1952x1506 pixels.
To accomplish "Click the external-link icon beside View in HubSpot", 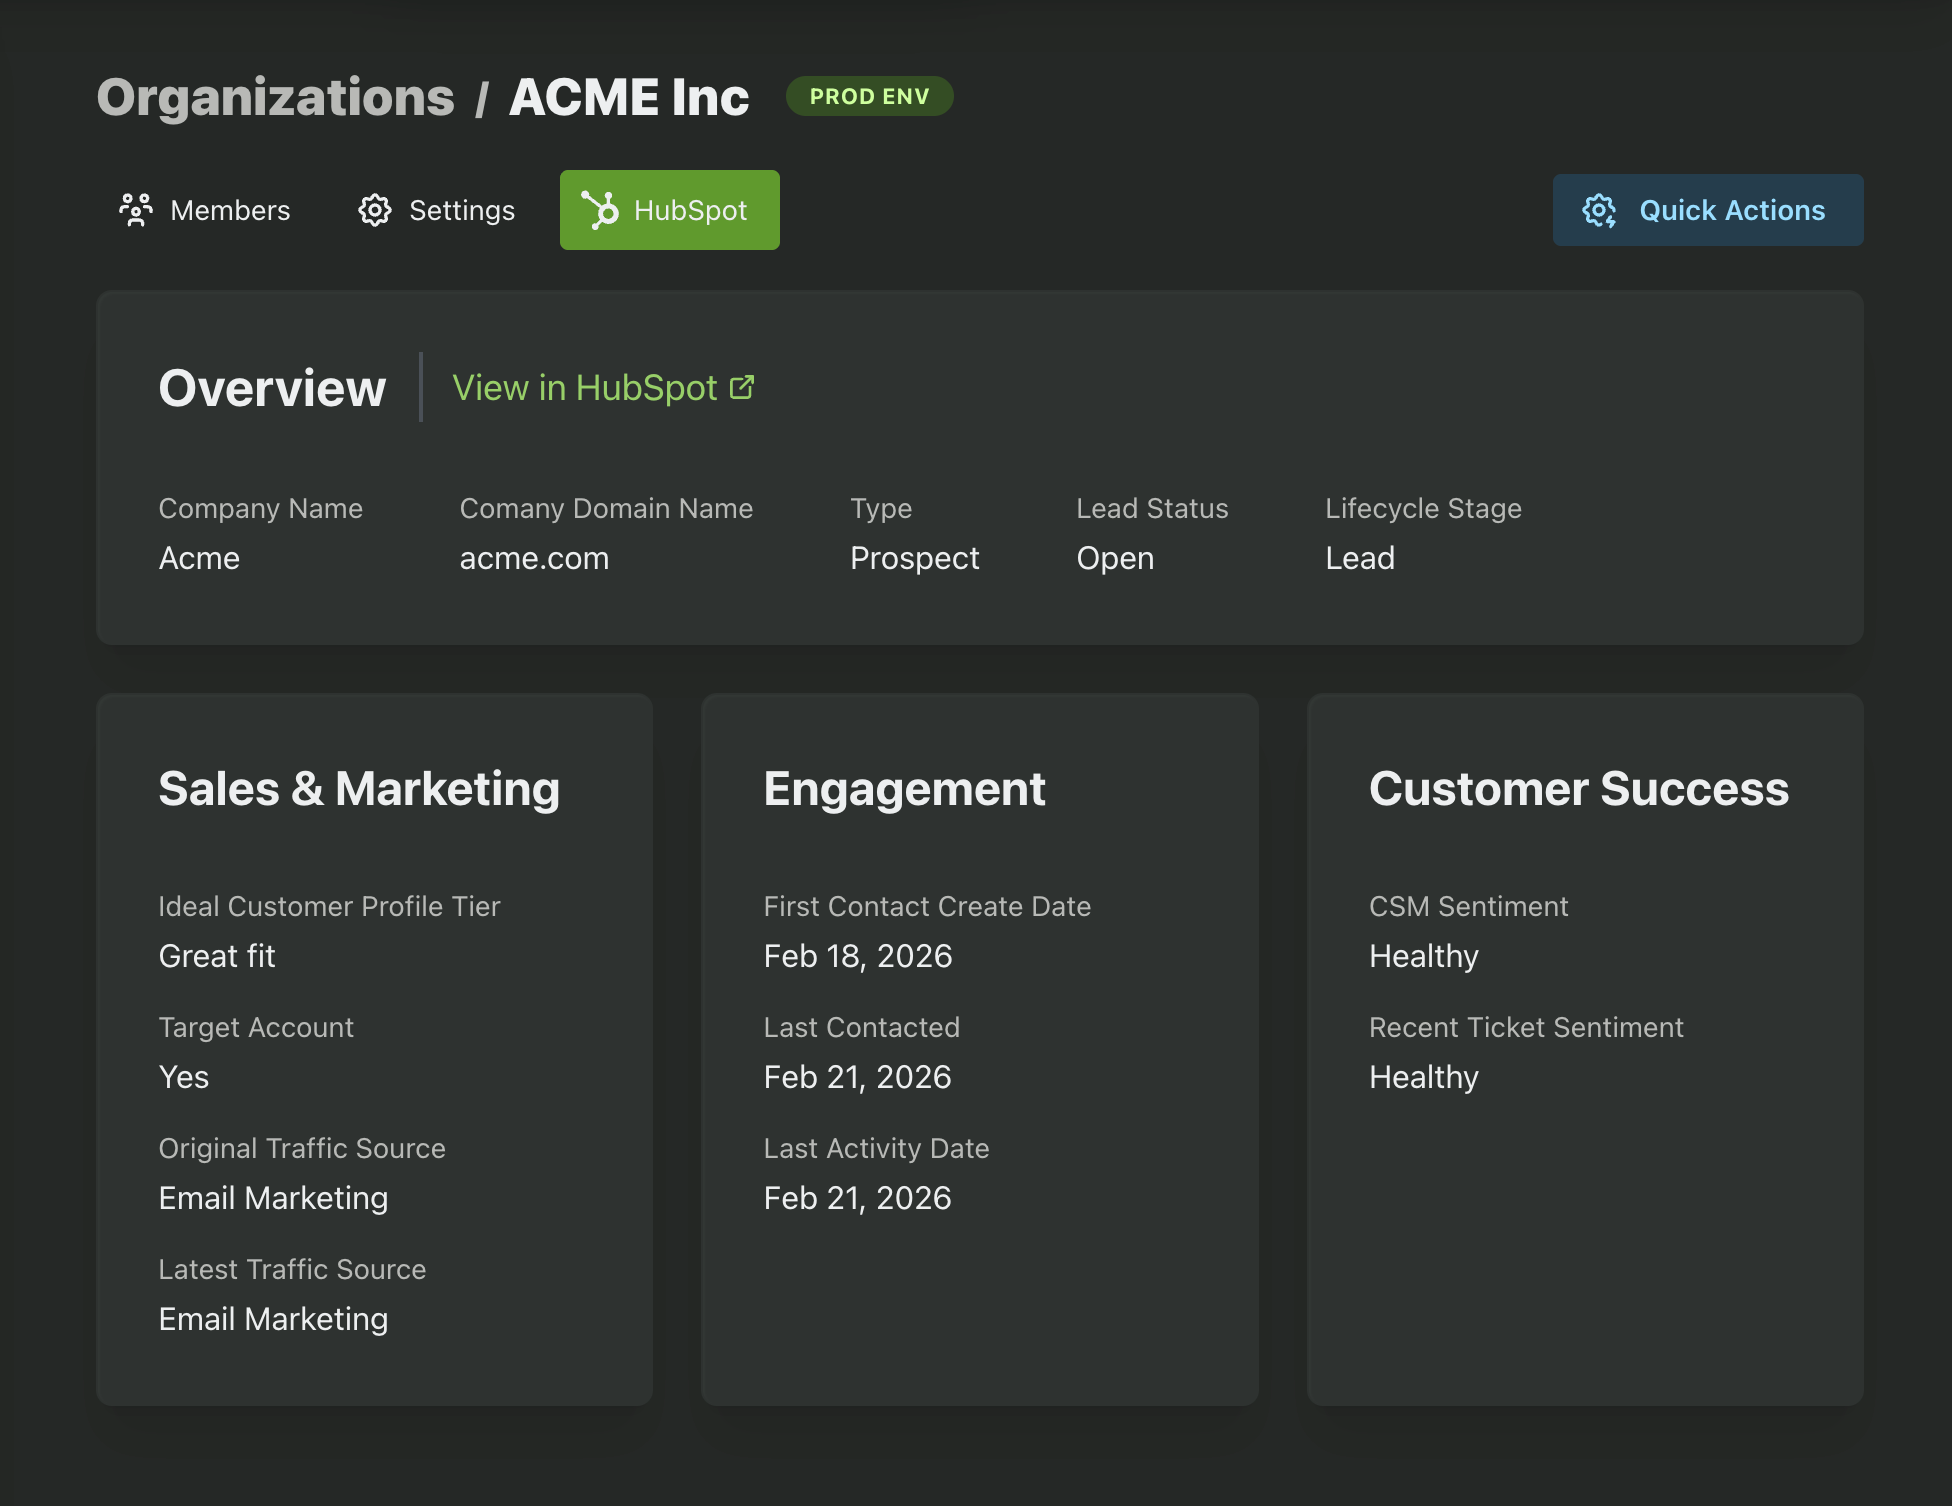I will (741, 386).
